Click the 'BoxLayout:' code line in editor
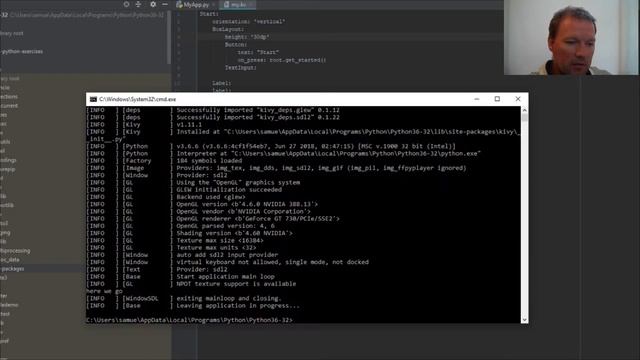Viewport: 640px width, 360px height. [x=228, y=29]
